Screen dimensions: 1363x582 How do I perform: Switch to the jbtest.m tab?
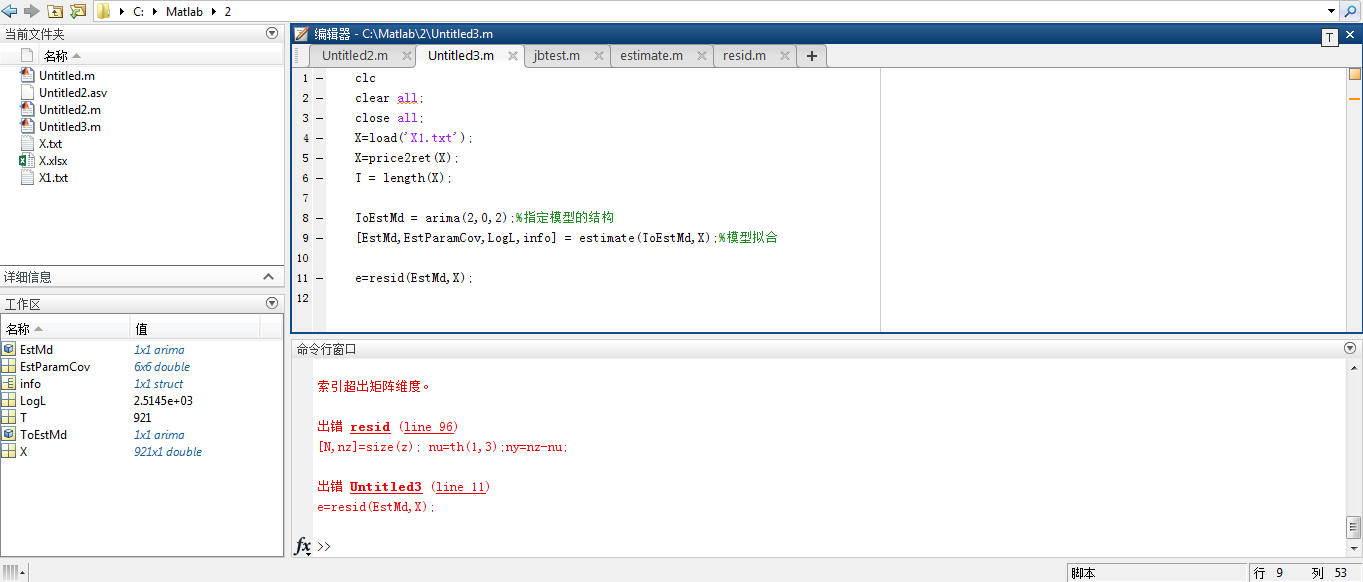coord(556,56)
